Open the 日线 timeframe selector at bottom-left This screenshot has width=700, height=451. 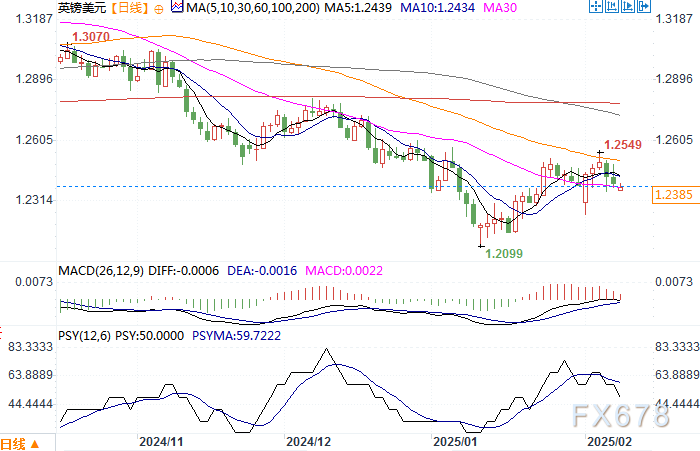point(14,442)
